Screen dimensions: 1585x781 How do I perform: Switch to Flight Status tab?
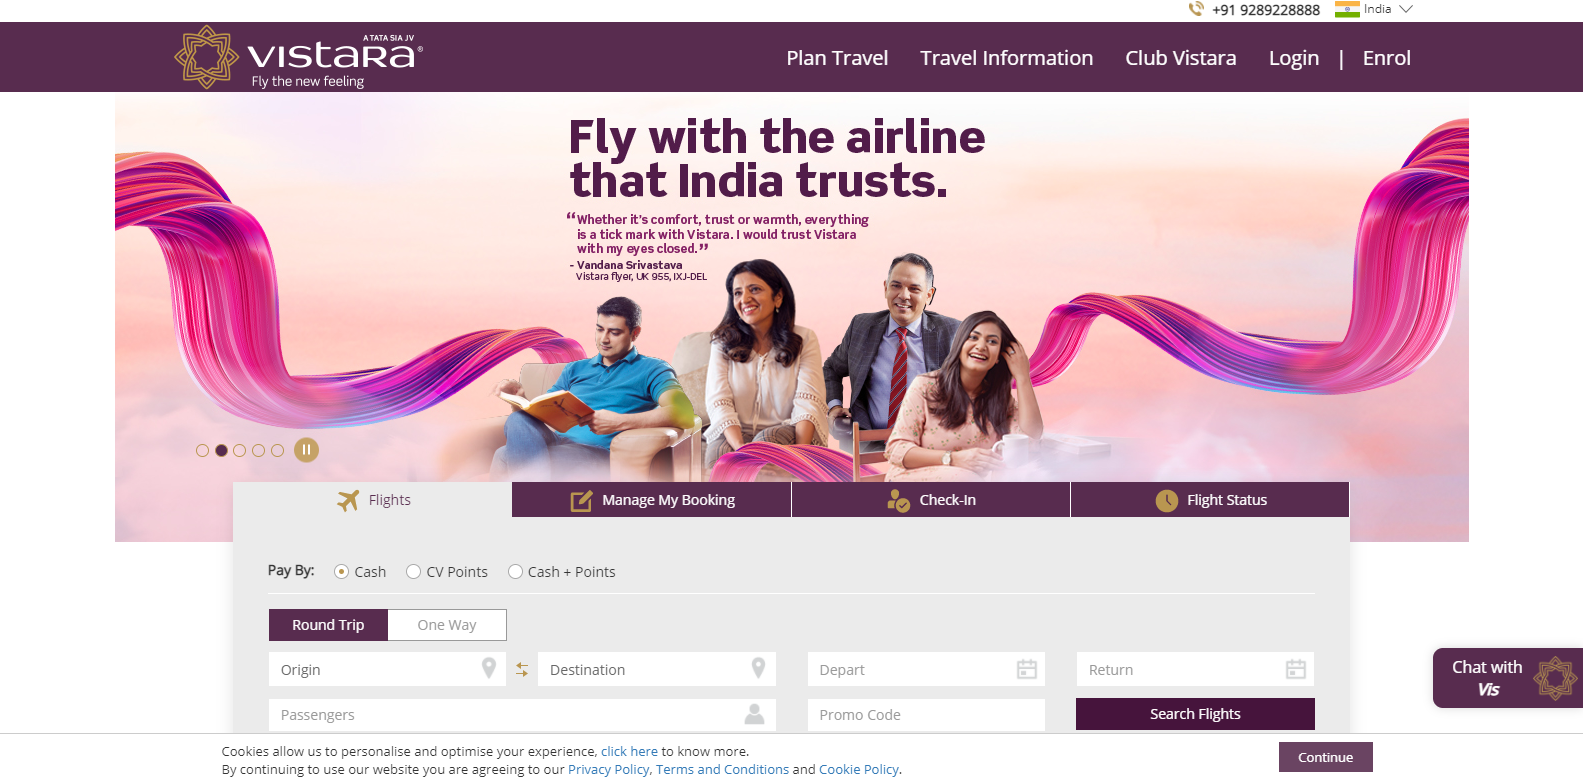click(1210, 500)
